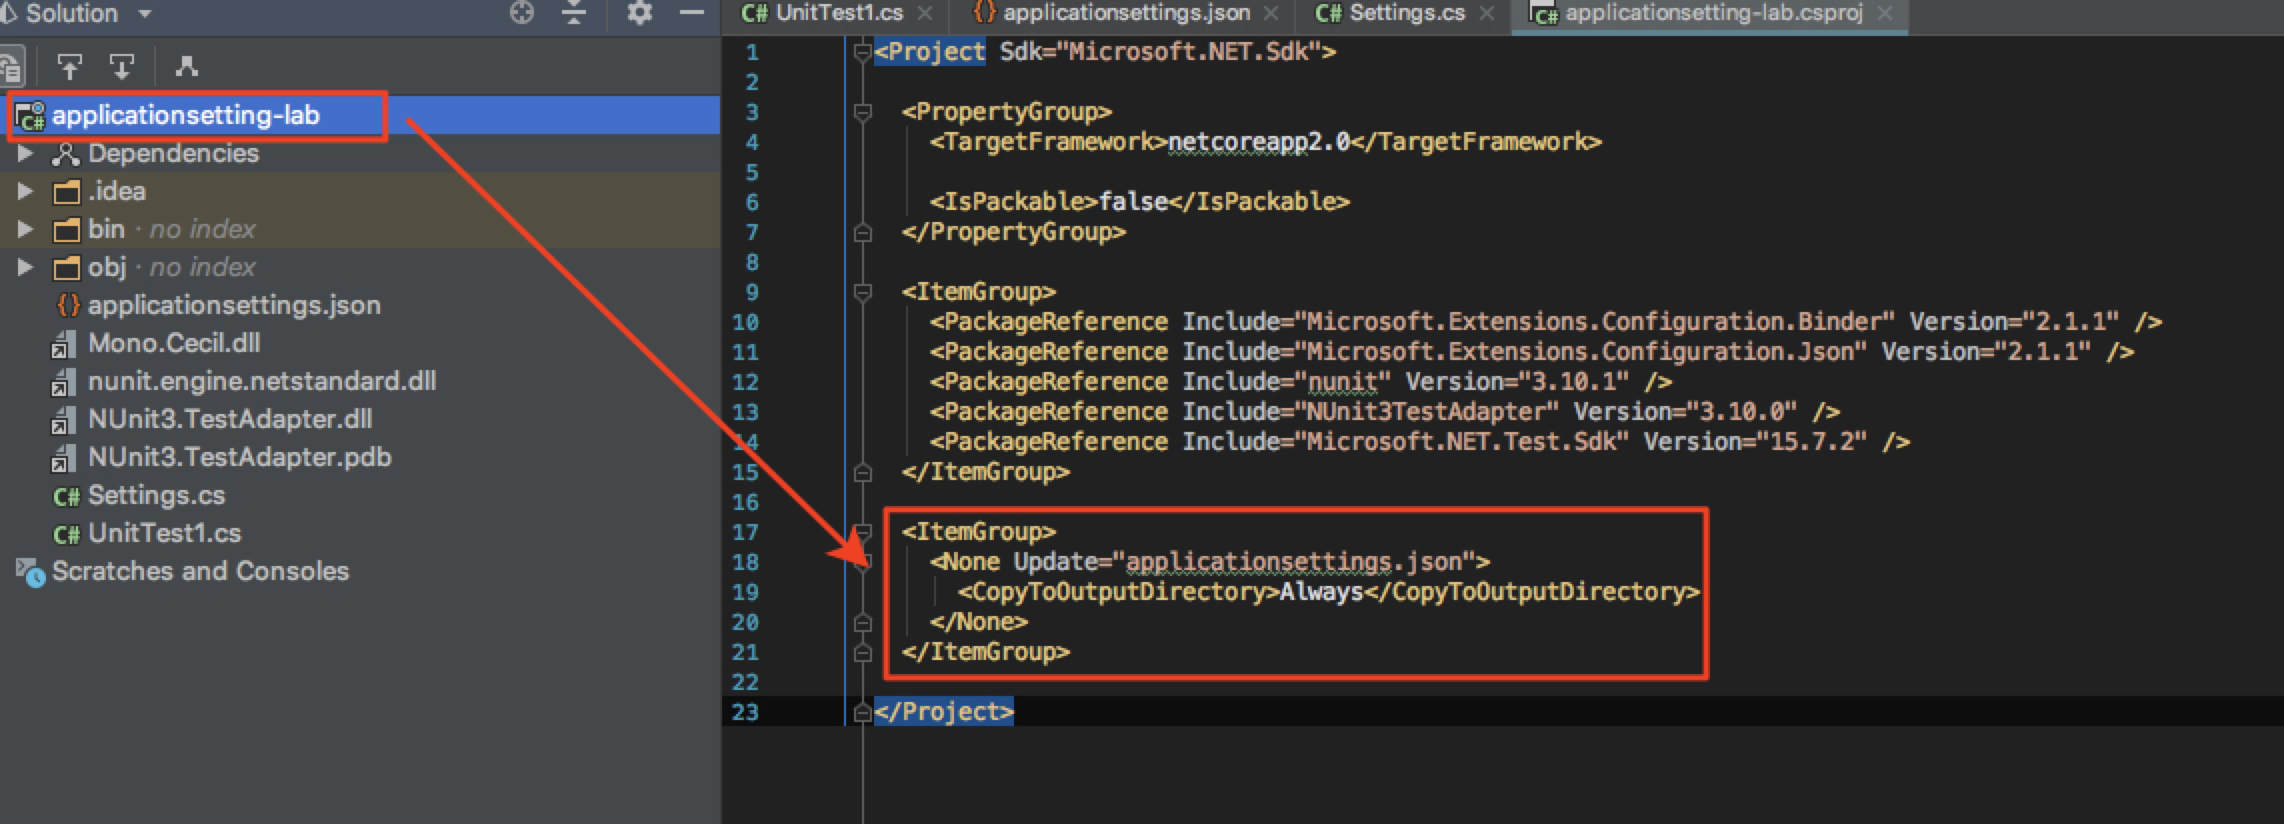Expand the Dependencies node
Viewport: 2284px width, 824px height.
coord(25,154)
